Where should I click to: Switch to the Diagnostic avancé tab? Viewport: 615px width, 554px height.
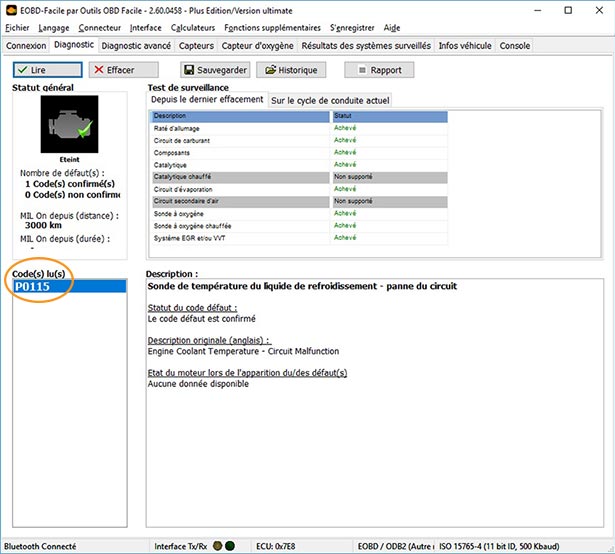pyautogui.click(x=136, y=46)
